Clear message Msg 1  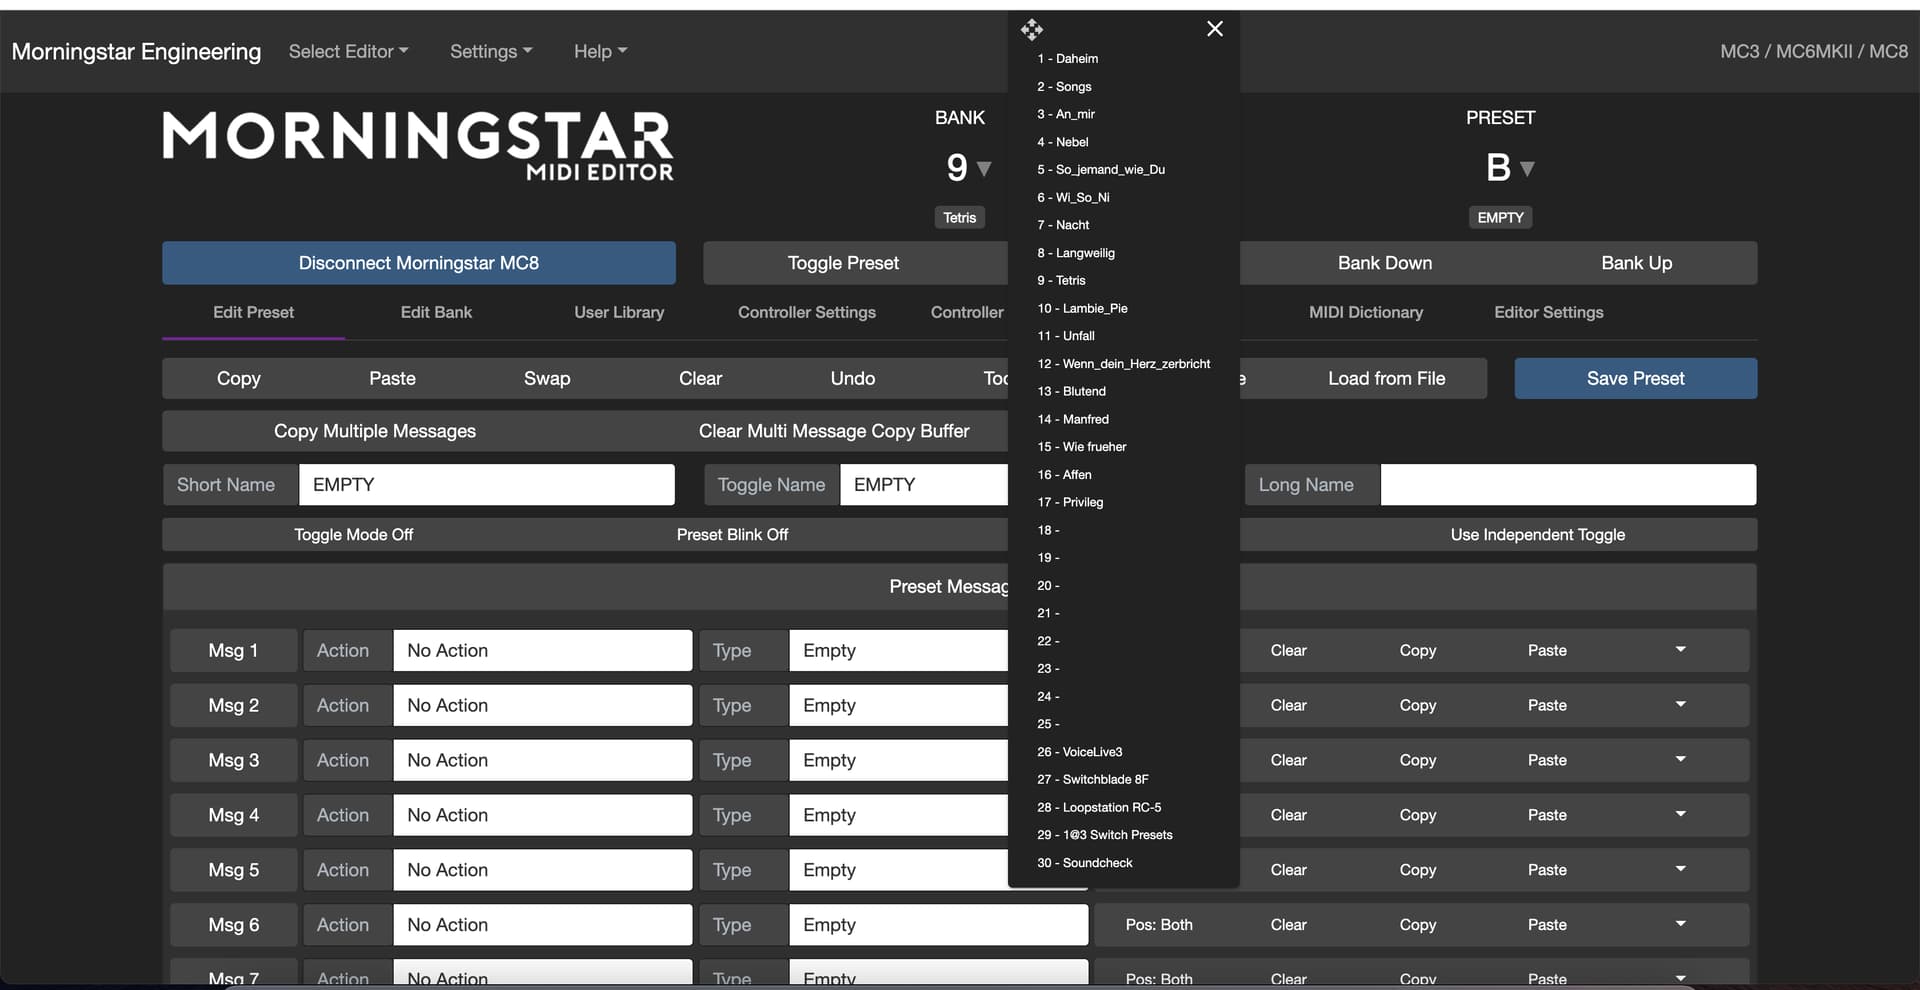[x=1289, y=650]
